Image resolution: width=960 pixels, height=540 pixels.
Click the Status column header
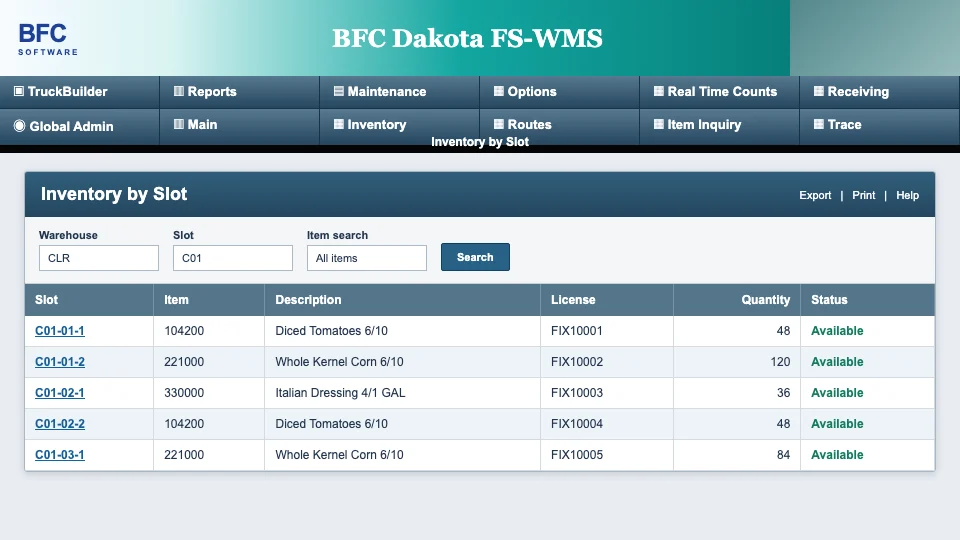[x=868, y=300]
